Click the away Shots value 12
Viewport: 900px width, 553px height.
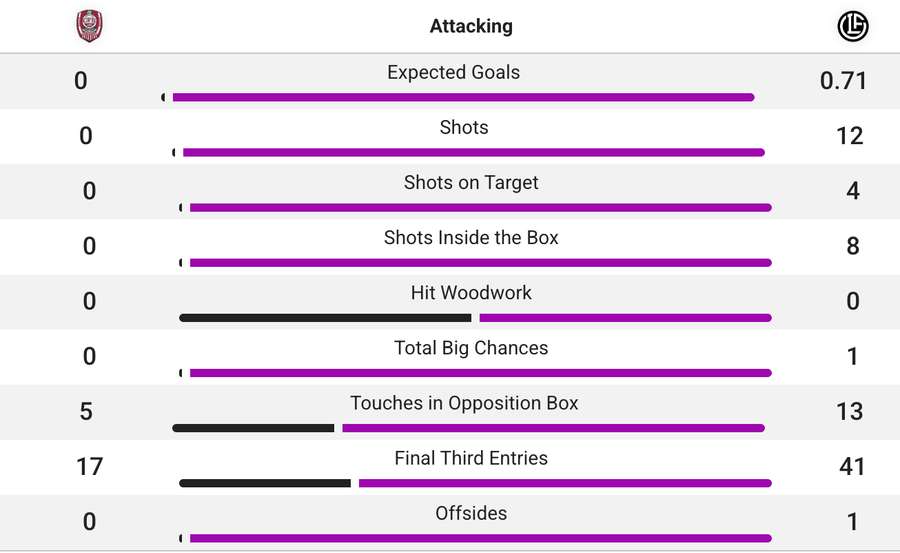coord(849,136)
